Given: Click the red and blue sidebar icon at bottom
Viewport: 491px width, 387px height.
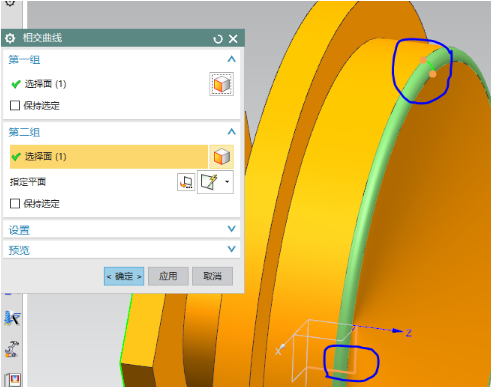Looking at the screenshot, I should point(13,379).
